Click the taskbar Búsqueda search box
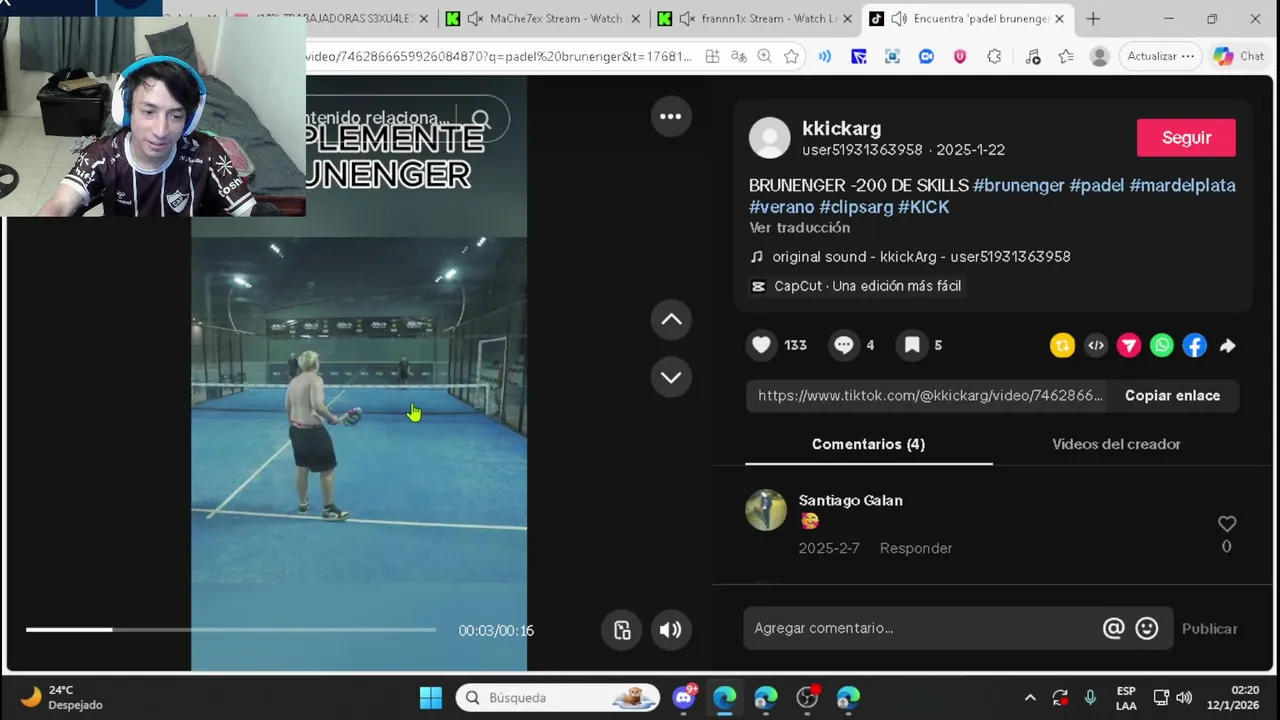 coord(558,698)
